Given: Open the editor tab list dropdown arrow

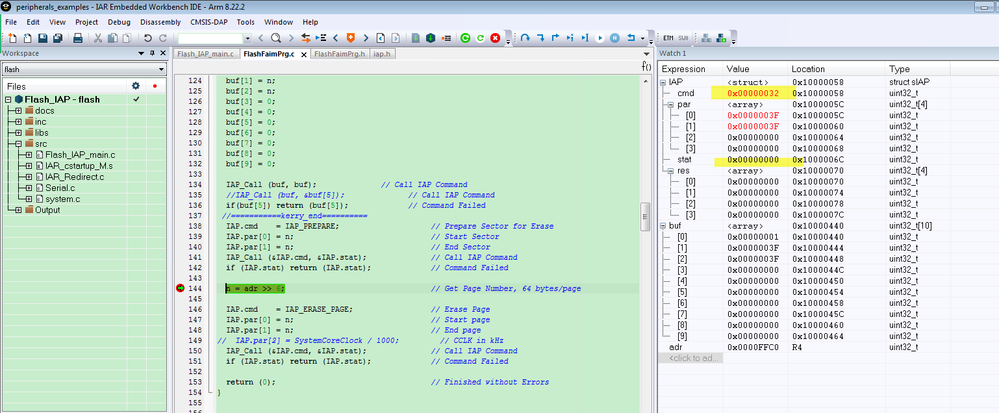Looking at the screenshot, I should point(645,55).
